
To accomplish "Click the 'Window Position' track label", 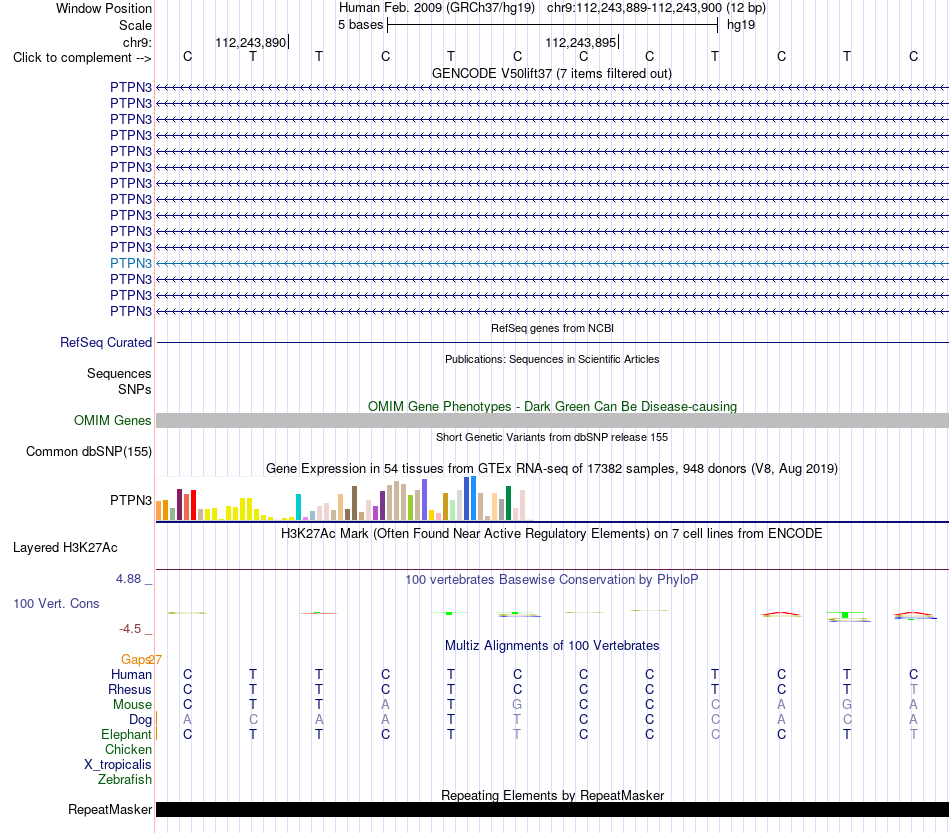I will (104, 8).
